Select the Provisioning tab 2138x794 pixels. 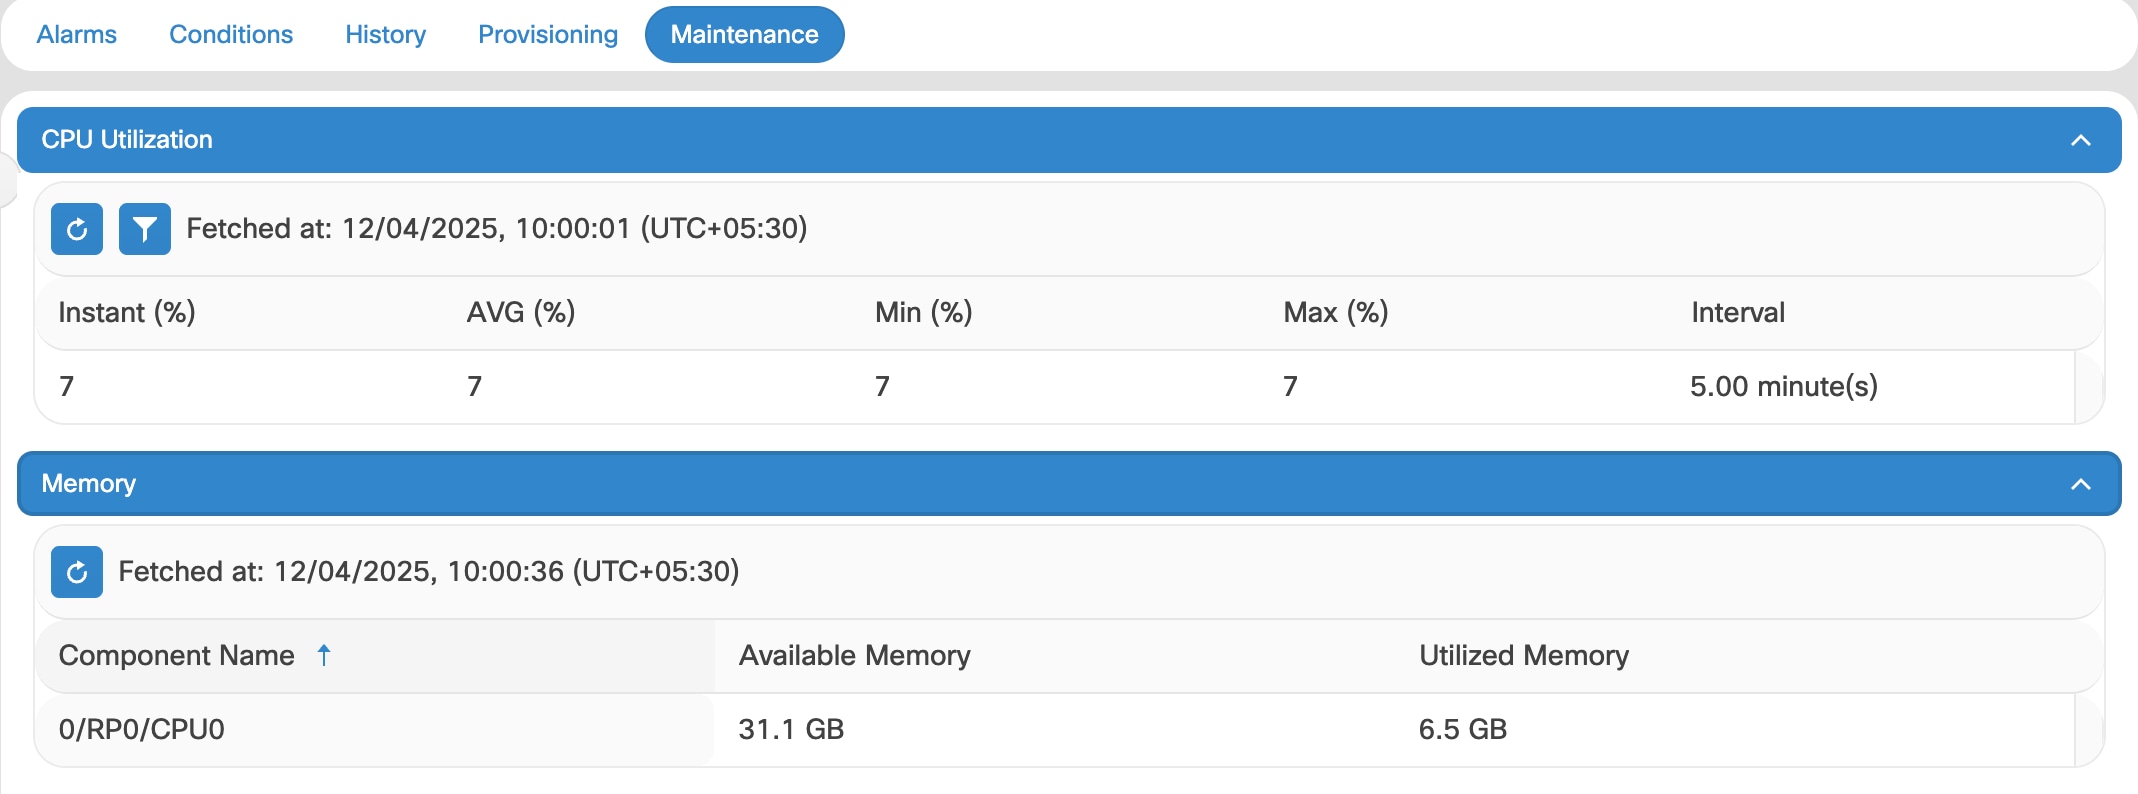coord(548,35)
